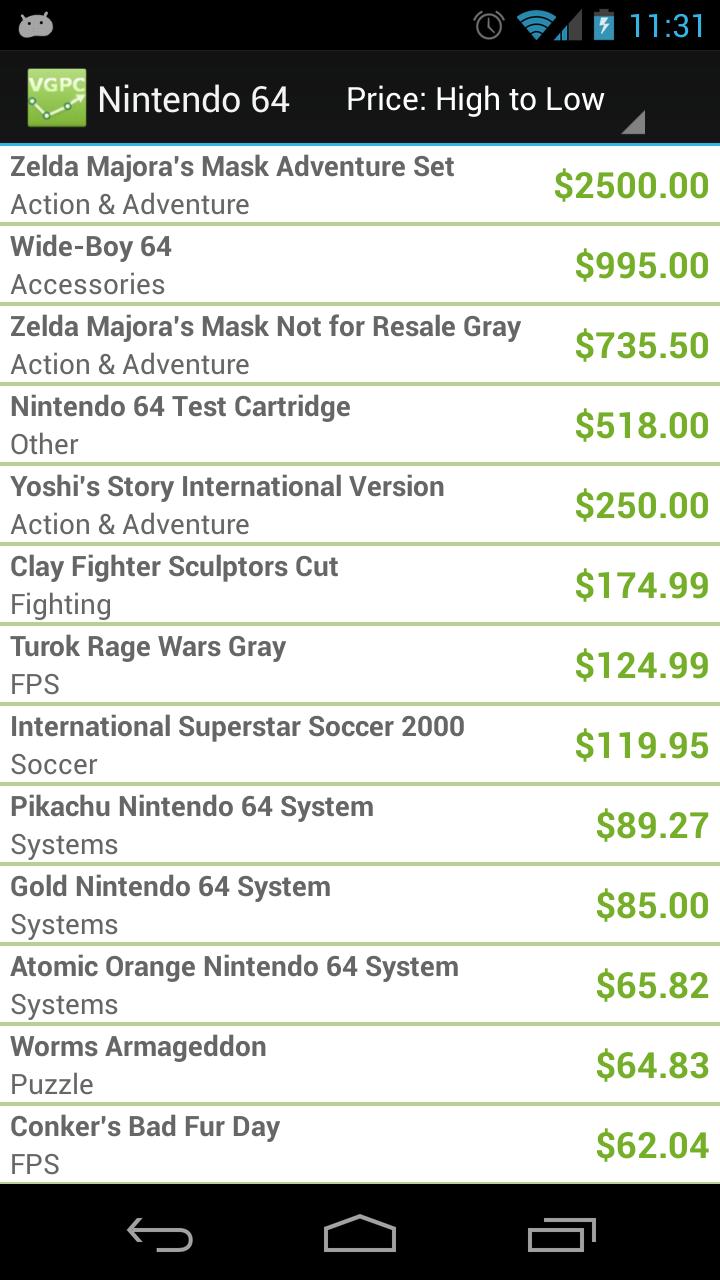Image resolution: width=720 pixels, height=1280 pixels.
Task: Tap the dropdown disclosure triangle in the action bar
Action: [x=634, y=124]
